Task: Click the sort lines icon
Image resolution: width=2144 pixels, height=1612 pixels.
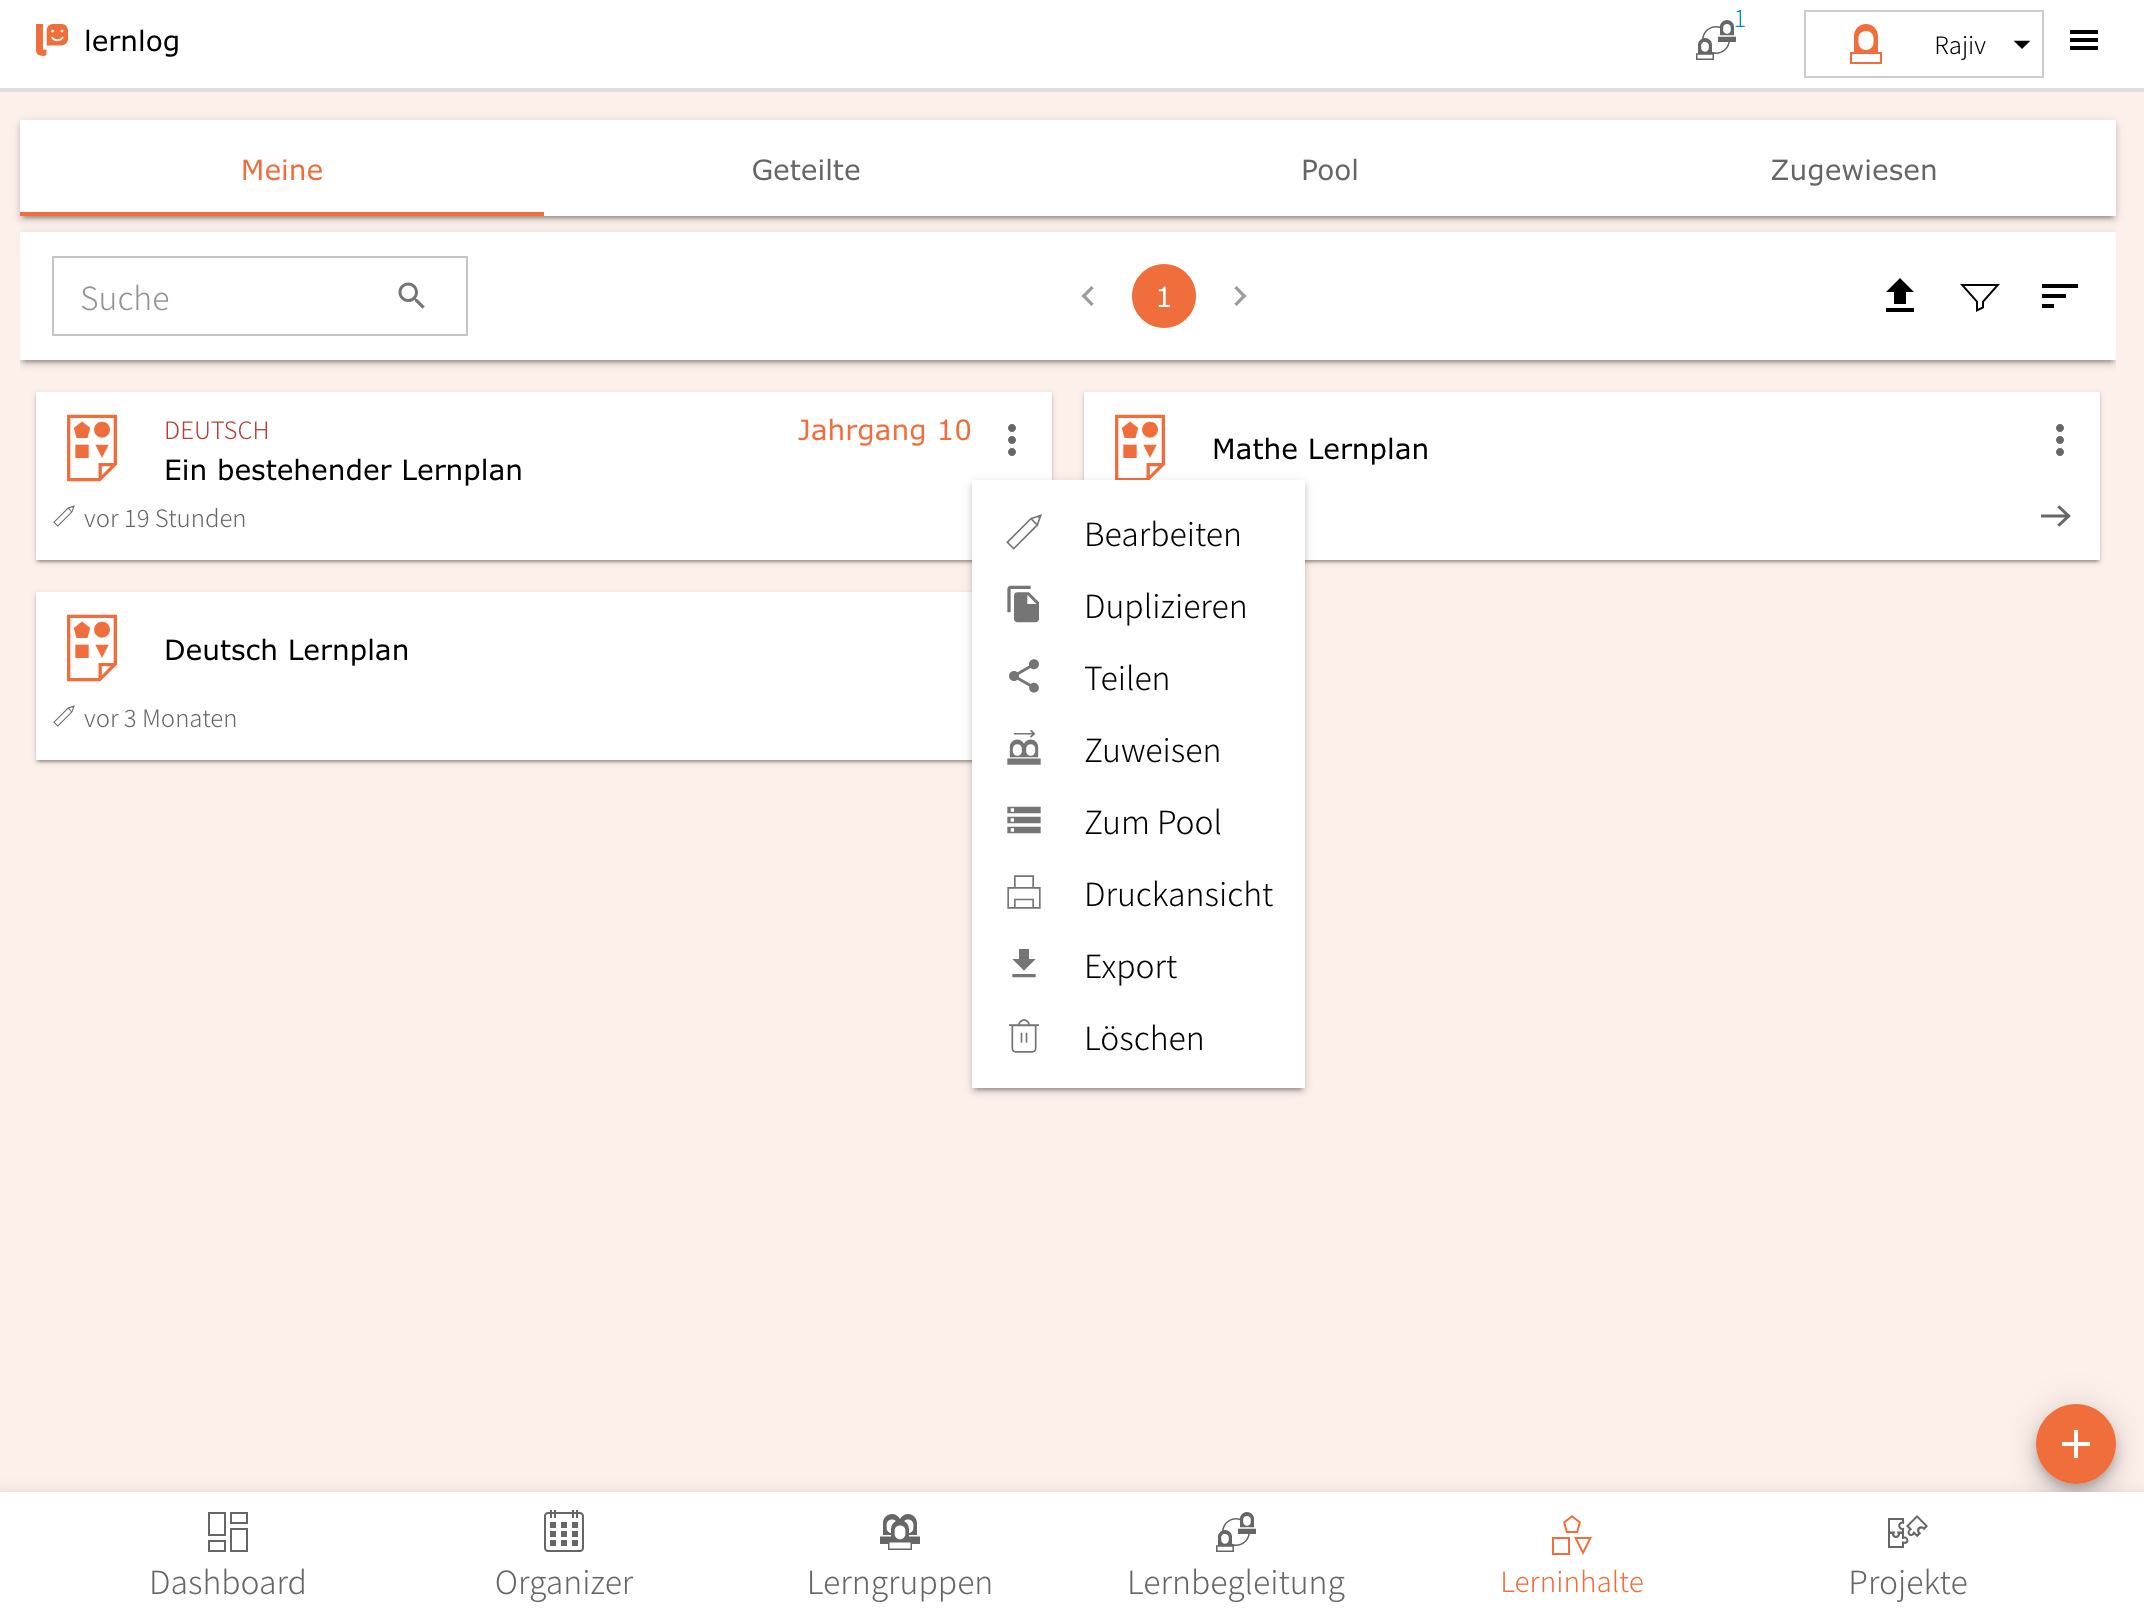Action: pos(2058,296)
